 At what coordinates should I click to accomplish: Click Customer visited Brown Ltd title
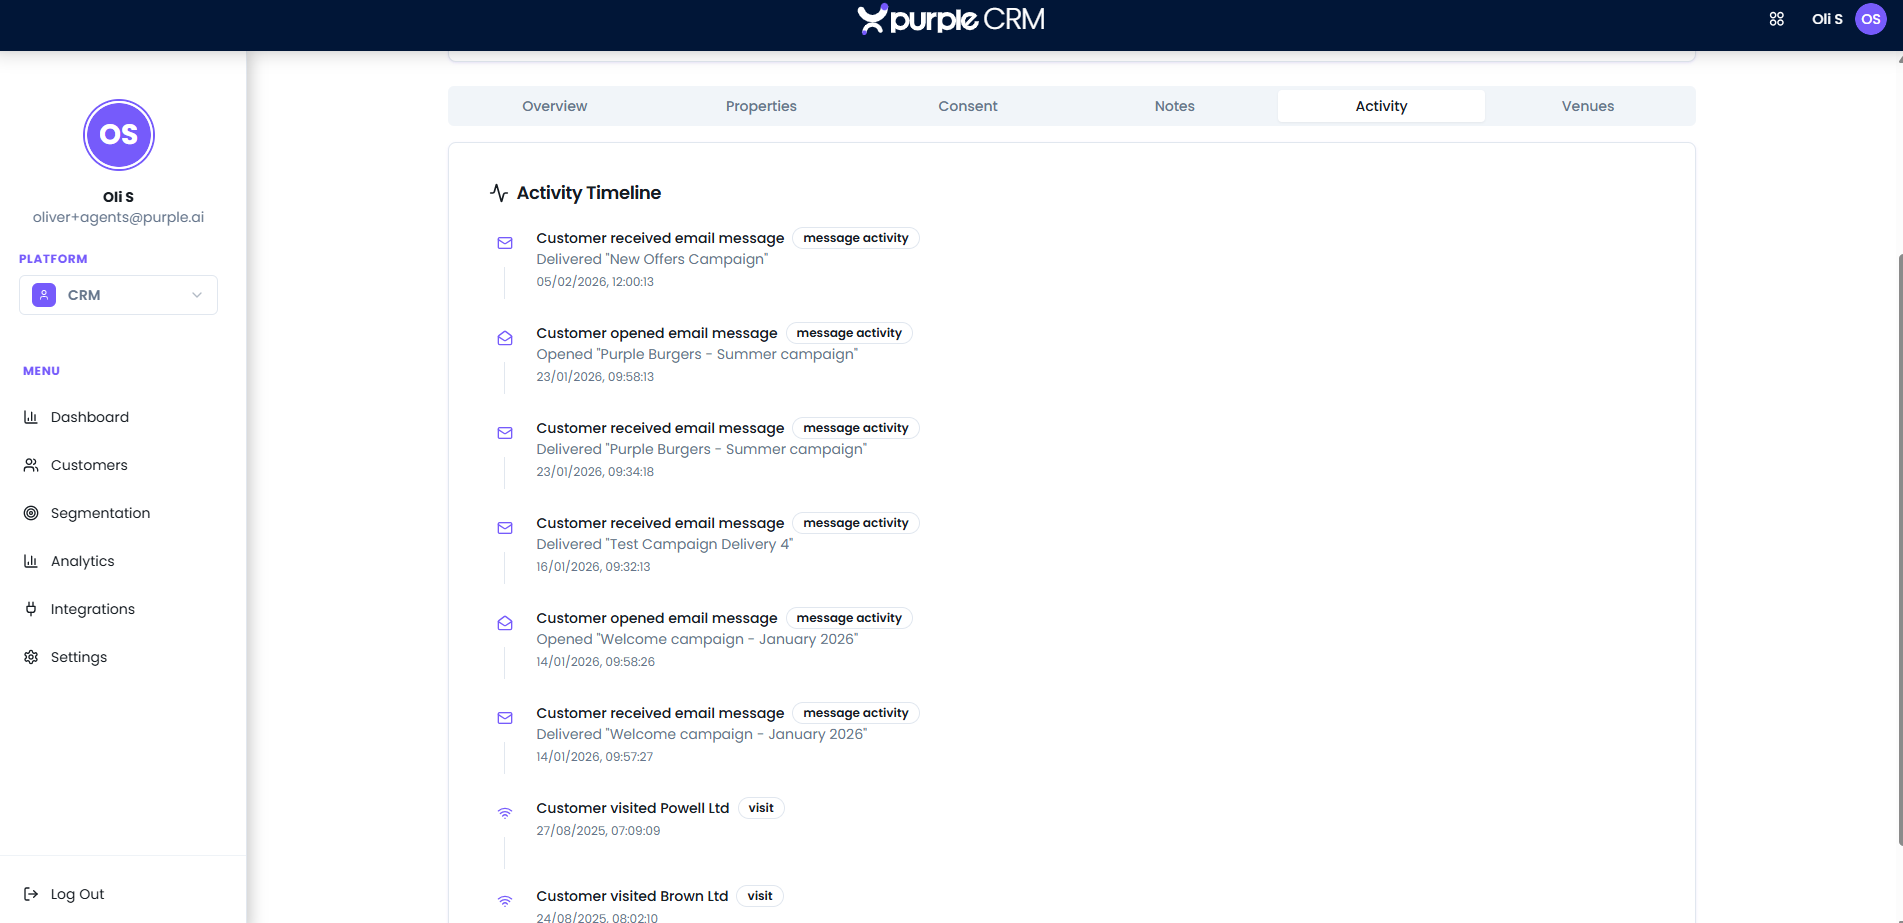pyautogui.click(x=632, y=896)
